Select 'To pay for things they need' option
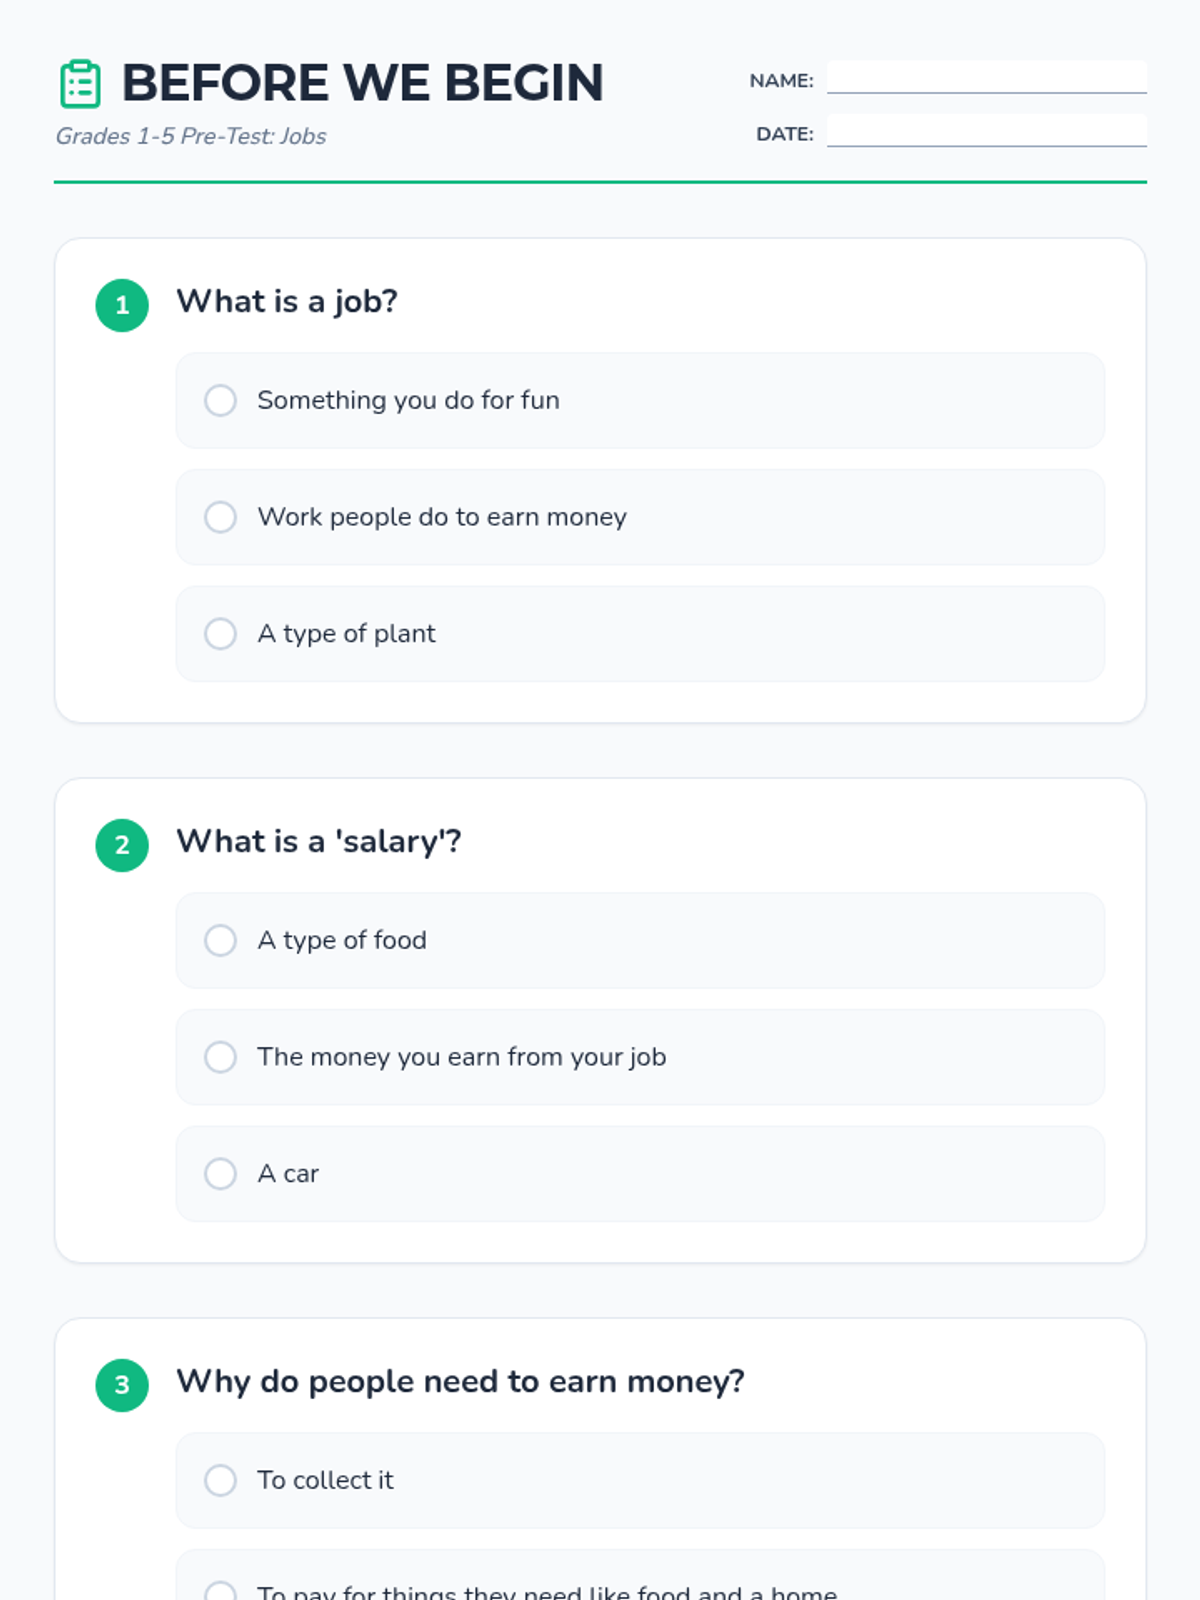Viewport: 1200px width, 1600px height. click(221, 1590)
